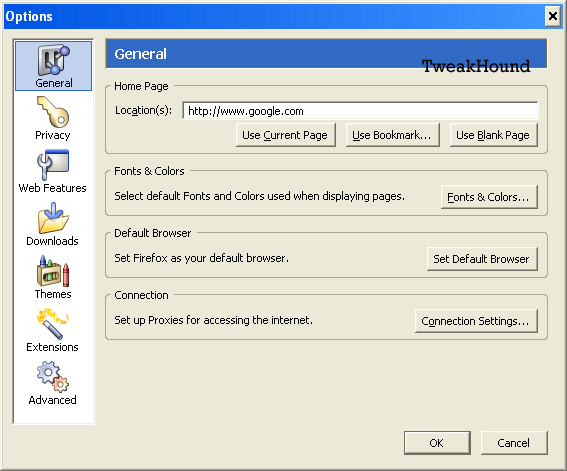The width and height of the screenshot is (567, 471).
Task: Select the Advanced label in sidebar
Action: point(53,400)
